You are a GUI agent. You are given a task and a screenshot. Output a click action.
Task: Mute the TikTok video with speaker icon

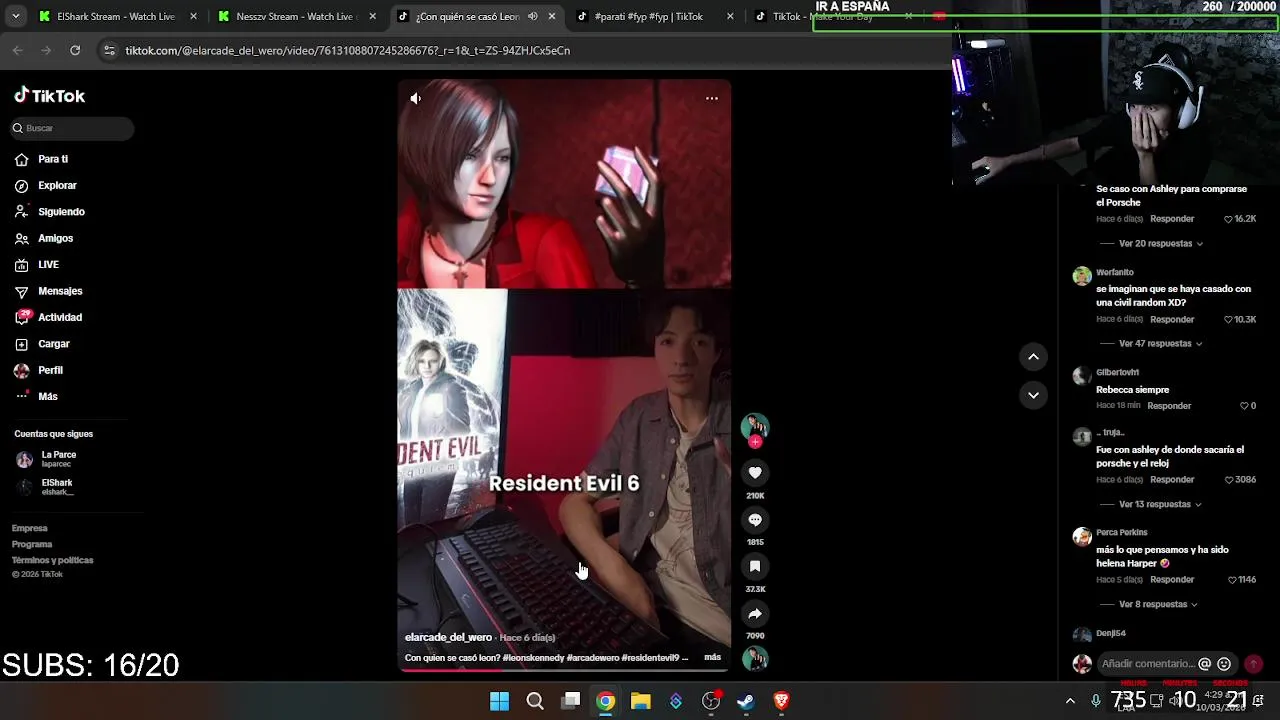point(416,98)
